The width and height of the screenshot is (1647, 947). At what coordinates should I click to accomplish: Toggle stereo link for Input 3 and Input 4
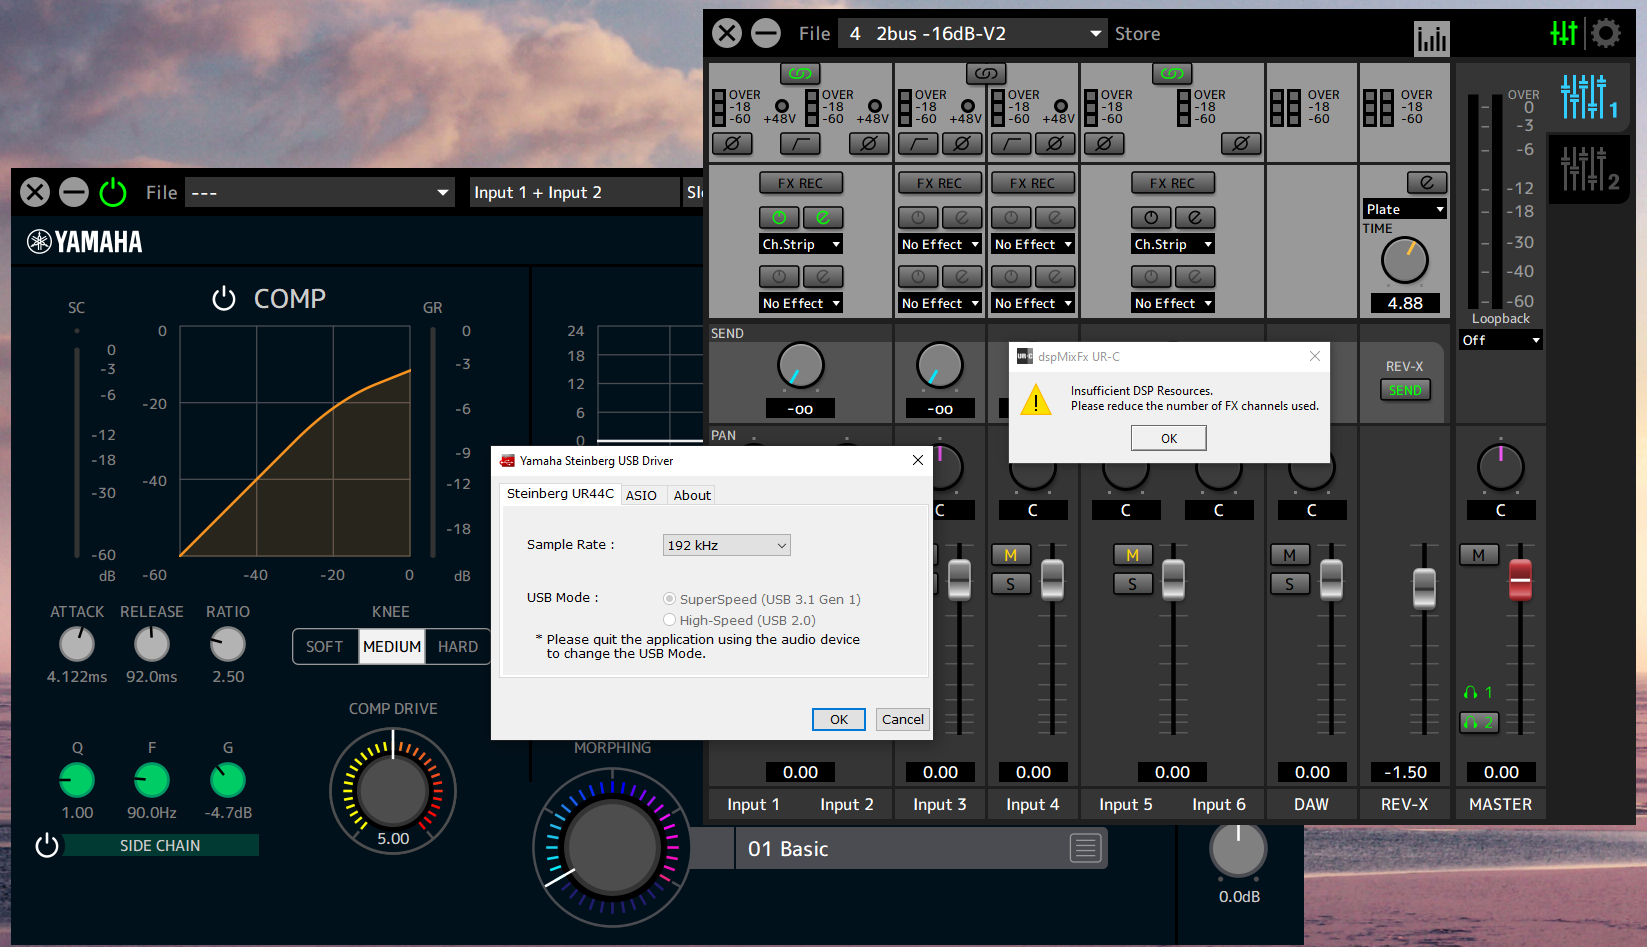coord(986,73)
